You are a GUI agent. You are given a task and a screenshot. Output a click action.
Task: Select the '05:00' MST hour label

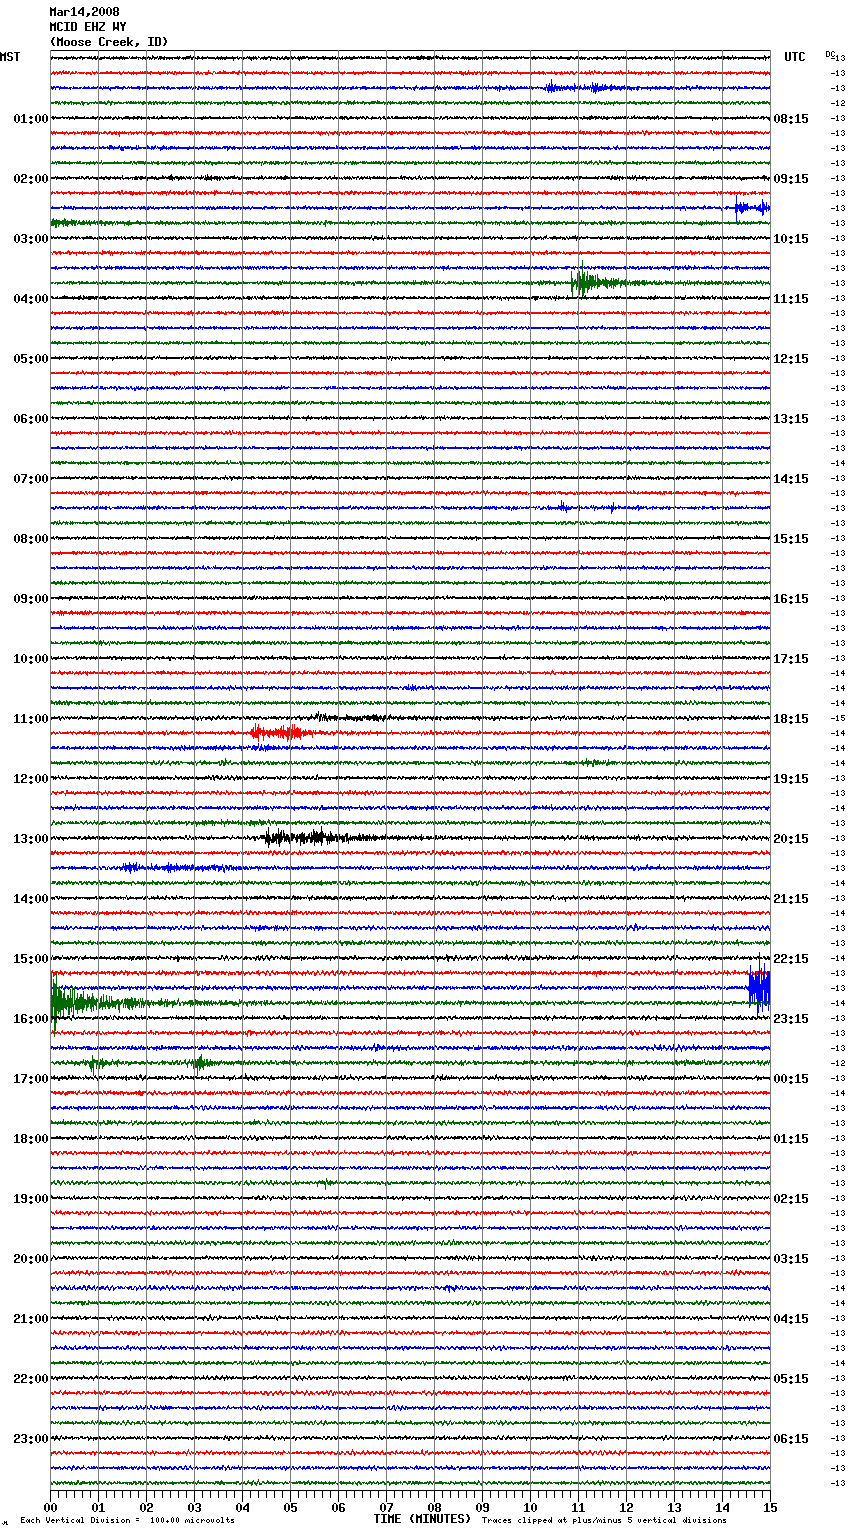[31, 359]
